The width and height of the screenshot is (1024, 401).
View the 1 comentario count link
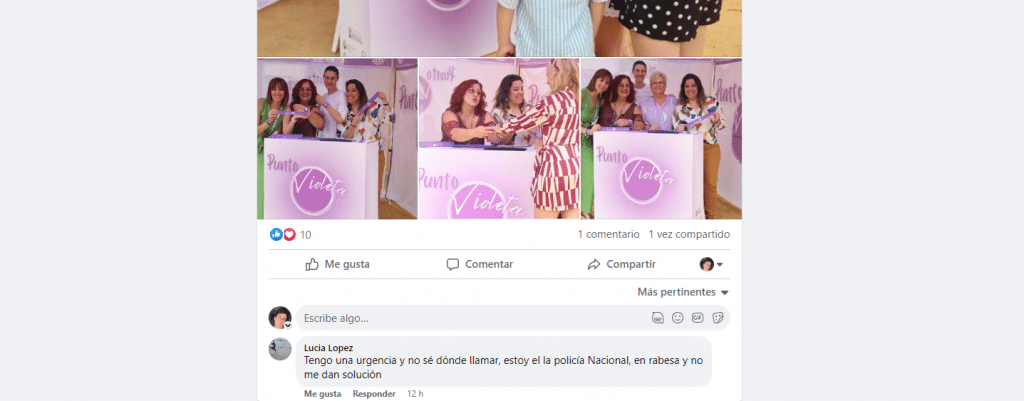(x=609, y=234)
